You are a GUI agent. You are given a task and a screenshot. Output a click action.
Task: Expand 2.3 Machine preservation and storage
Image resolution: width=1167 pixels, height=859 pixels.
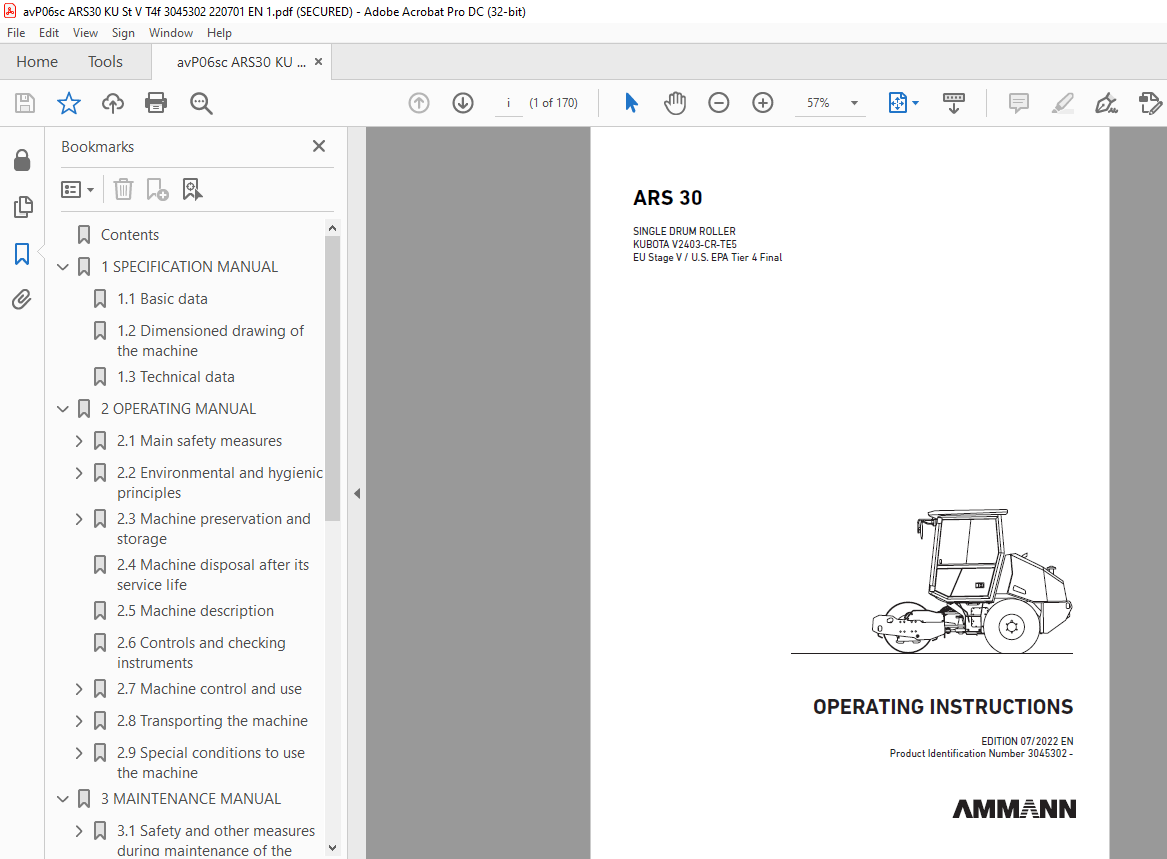tap(79, 519)
